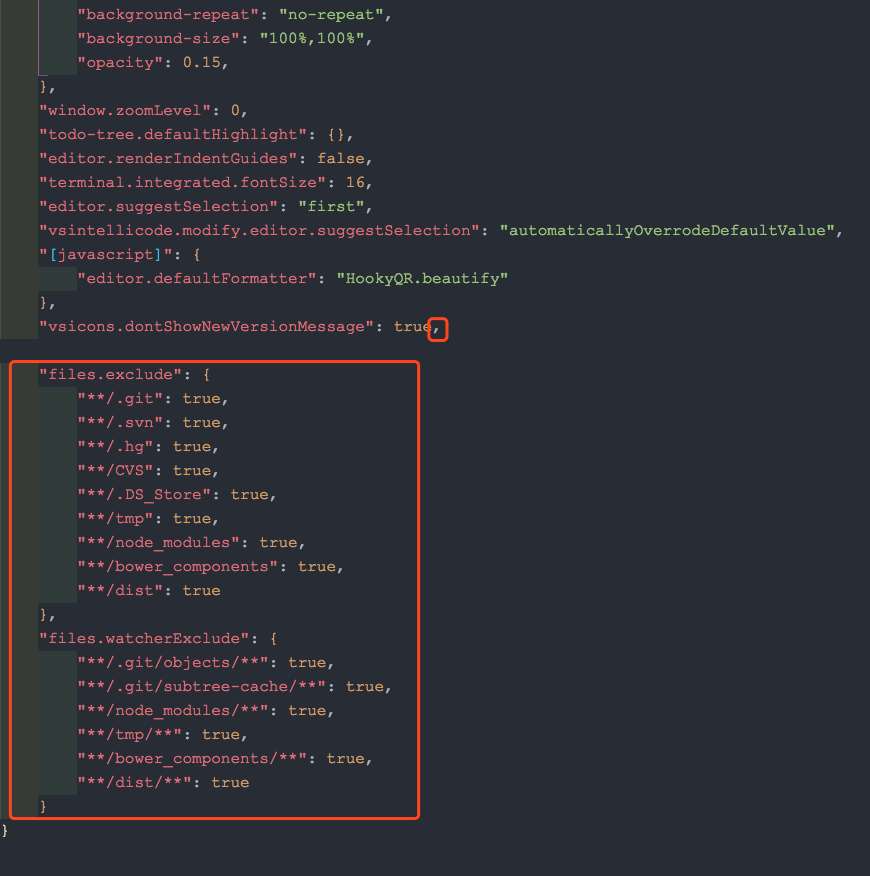Click the "**/.git/objects/**" watcher pattern
Viewport: 870px width, 876px height.
click(x=173, y=663)
